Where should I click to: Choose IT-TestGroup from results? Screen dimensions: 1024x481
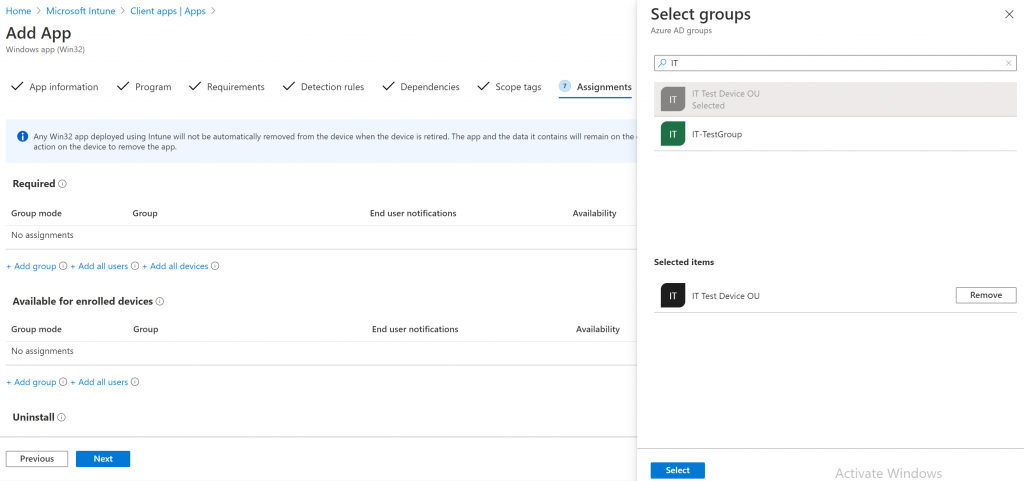point(835,134)
